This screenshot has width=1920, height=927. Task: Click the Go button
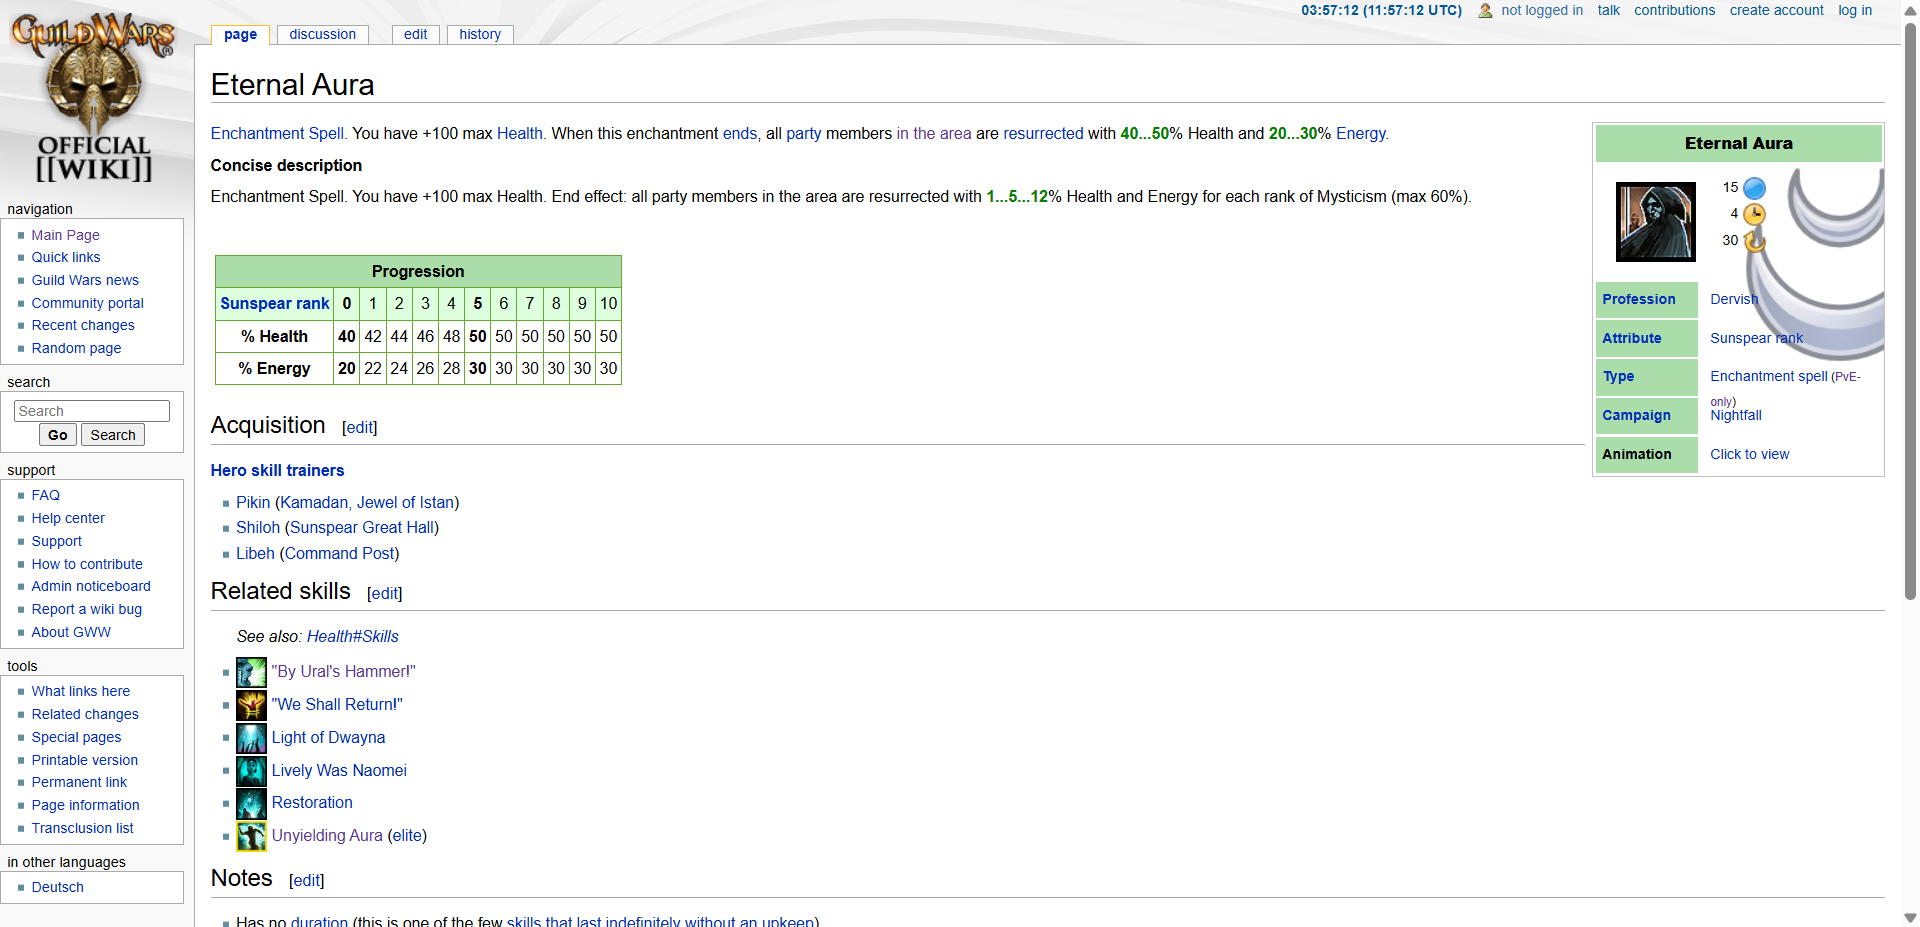point(58,435)
